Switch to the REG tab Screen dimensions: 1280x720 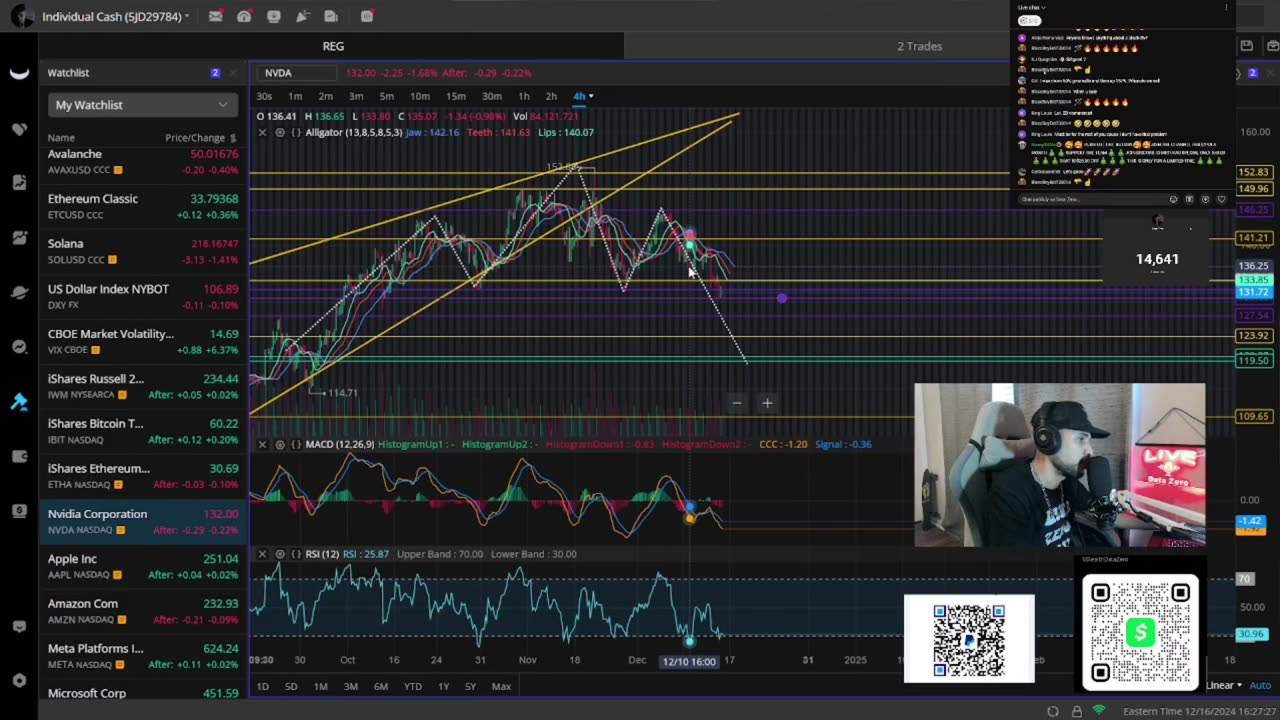point(333,46)
